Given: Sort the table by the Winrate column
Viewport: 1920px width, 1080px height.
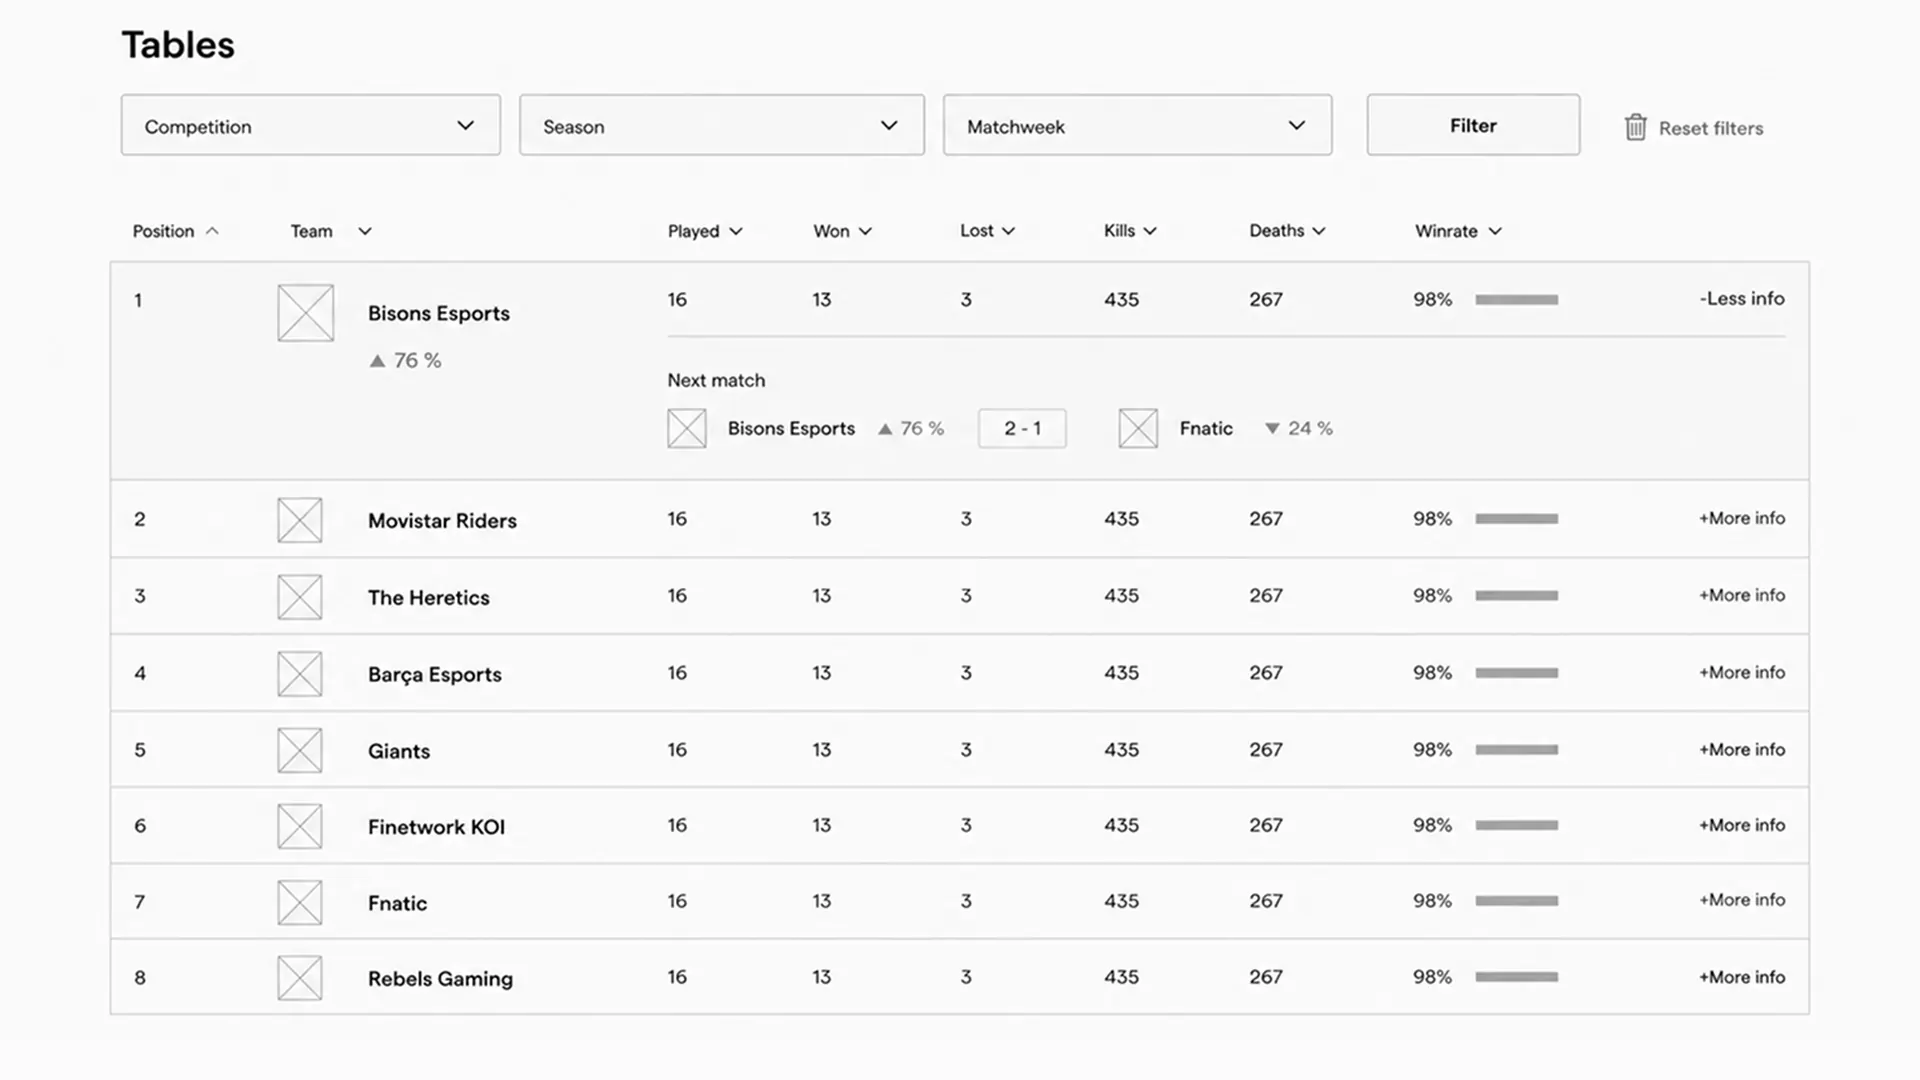Looking at the screenshot, I should pyautogui.click(x=1458, y=231).
